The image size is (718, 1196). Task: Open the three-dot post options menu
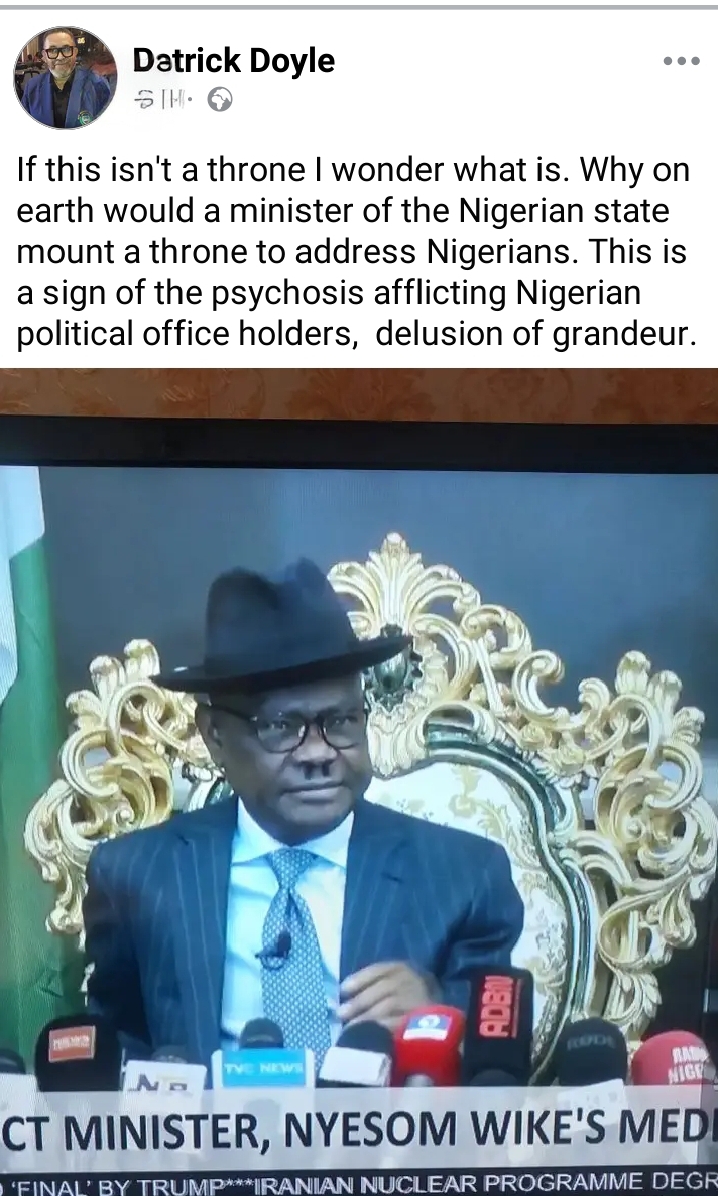[681, 61]
